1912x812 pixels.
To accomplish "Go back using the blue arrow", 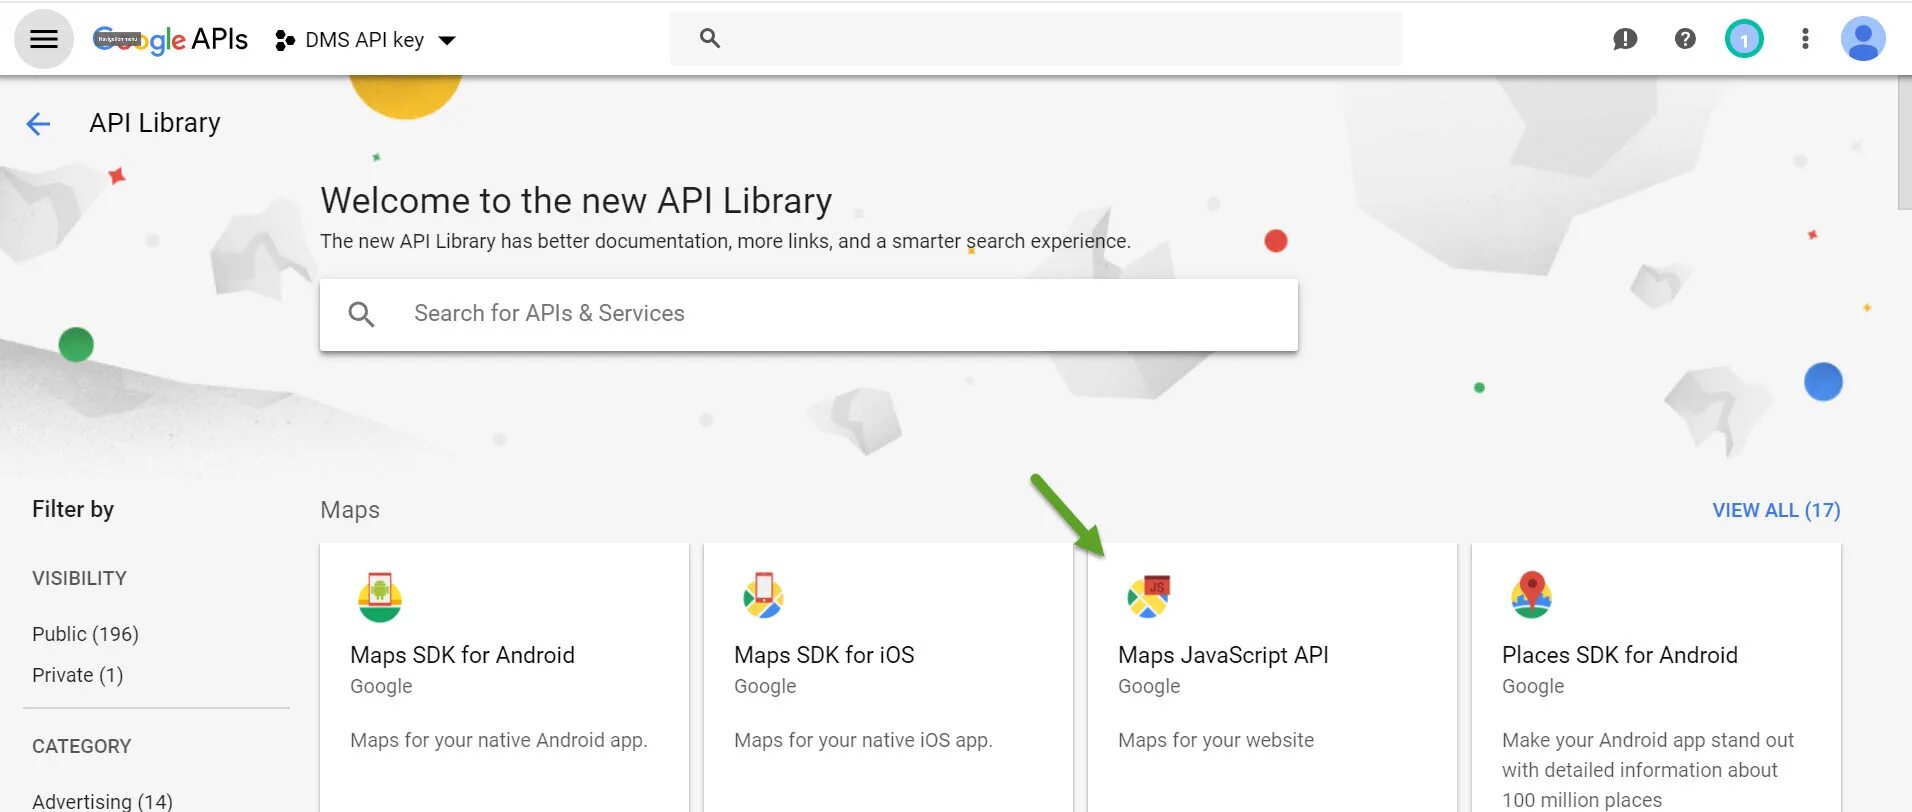I will [x=38, y=123].
